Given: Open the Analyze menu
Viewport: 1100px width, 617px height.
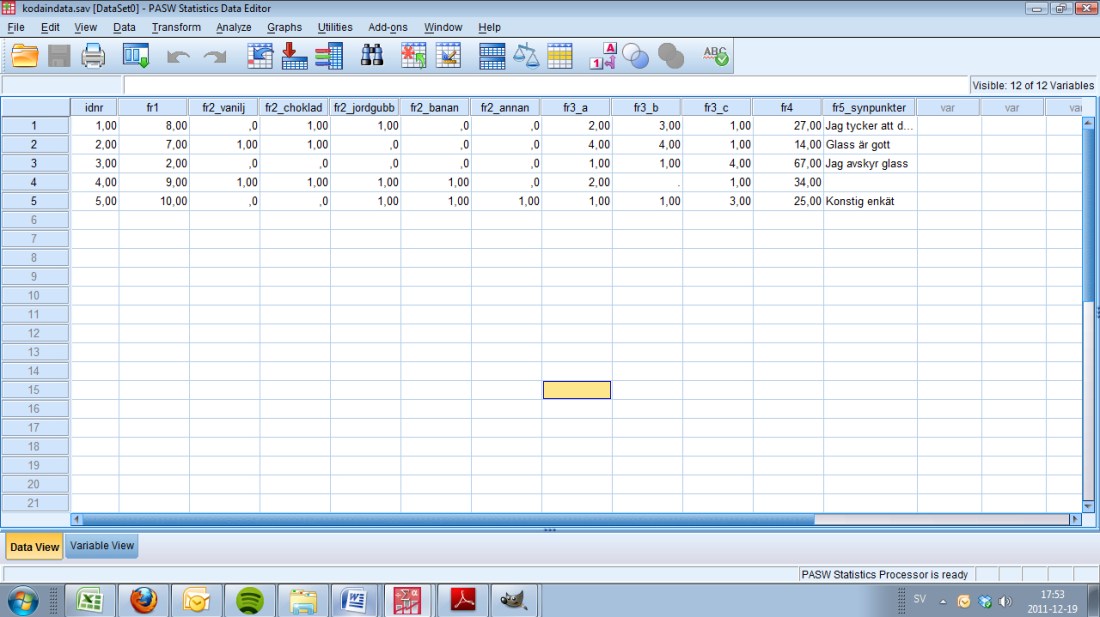Looking at the screenshot, I should [233, 27].
